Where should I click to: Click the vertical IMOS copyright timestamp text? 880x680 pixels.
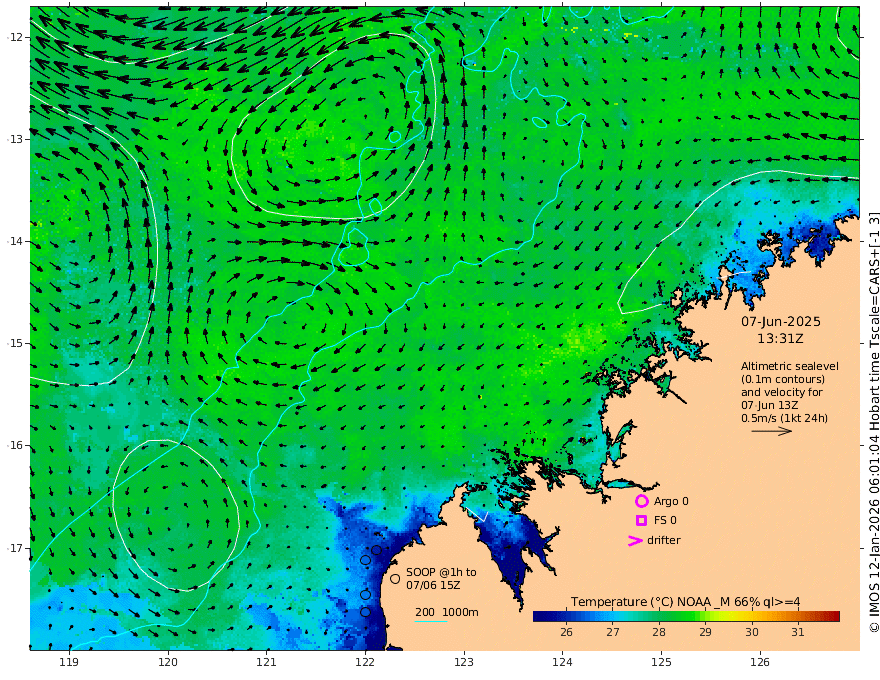point(873,422)
